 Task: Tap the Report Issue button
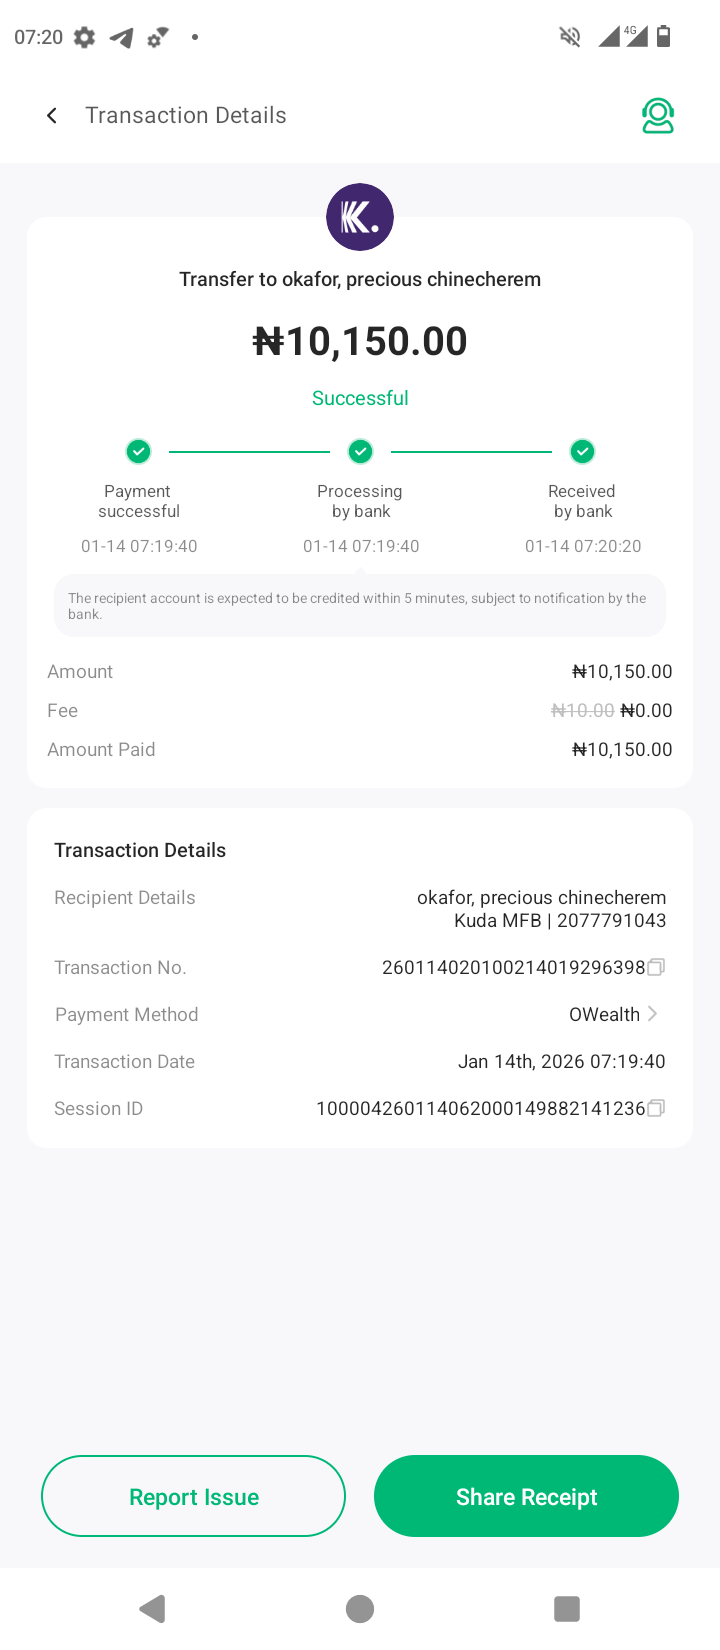tap(193, 1496)
